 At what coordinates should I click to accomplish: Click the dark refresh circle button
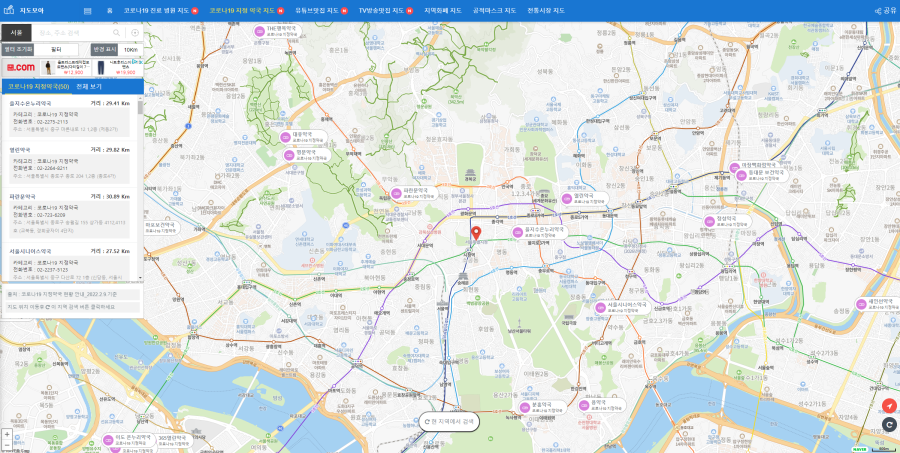[889, 424]
